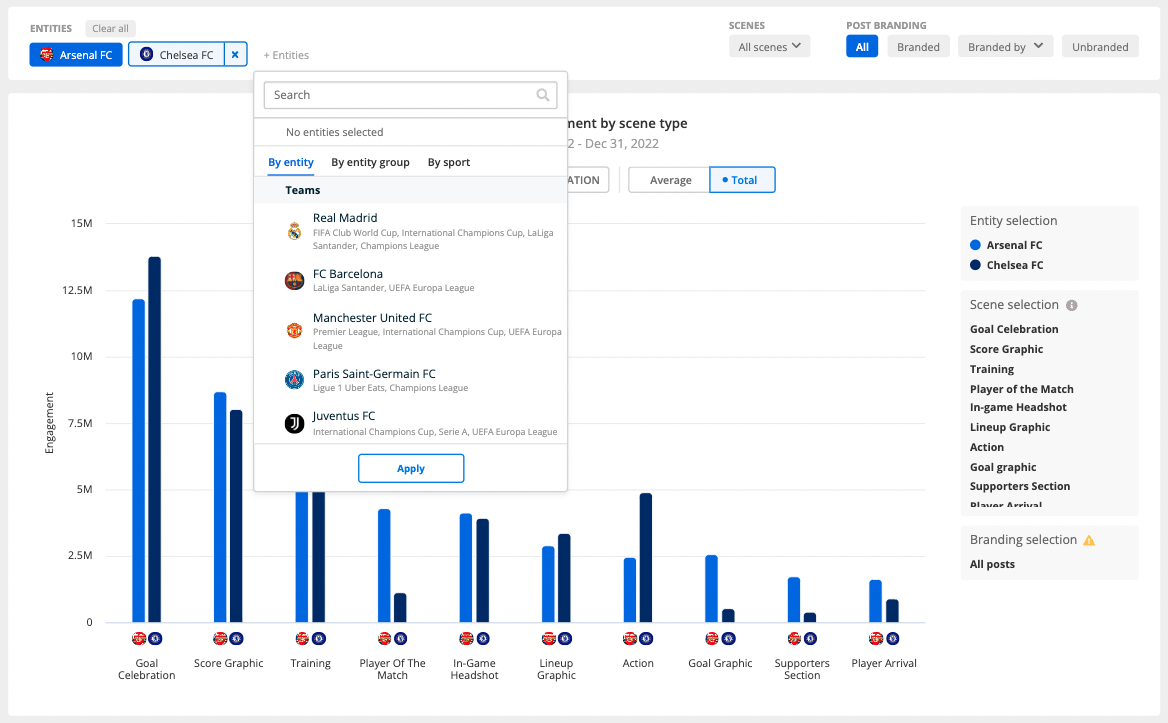Select the By sport tab
The image size is (1168, 723).
click(448, 162)
